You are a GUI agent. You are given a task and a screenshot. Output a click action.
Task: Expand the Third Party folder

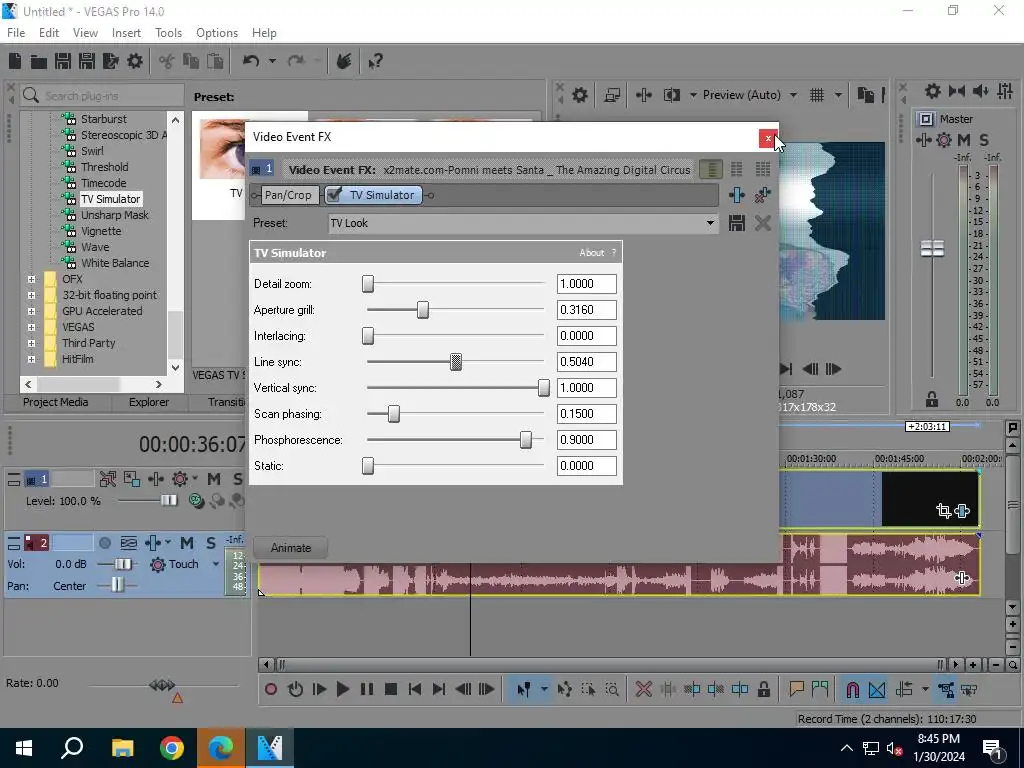coord(31,344)
